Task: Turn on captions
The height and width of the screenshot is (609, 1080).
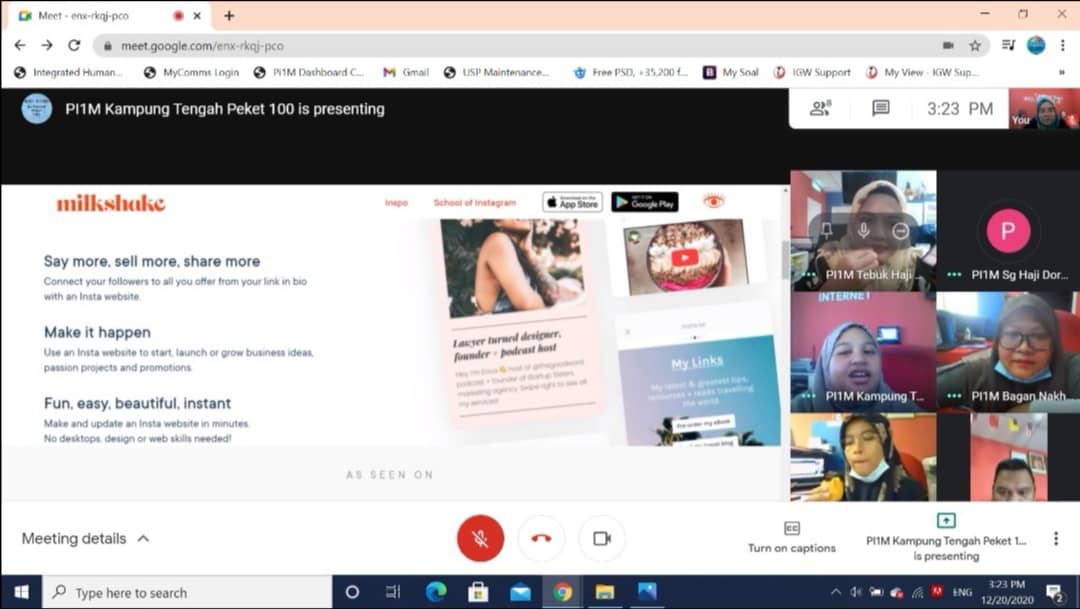Action: (791, 537)
